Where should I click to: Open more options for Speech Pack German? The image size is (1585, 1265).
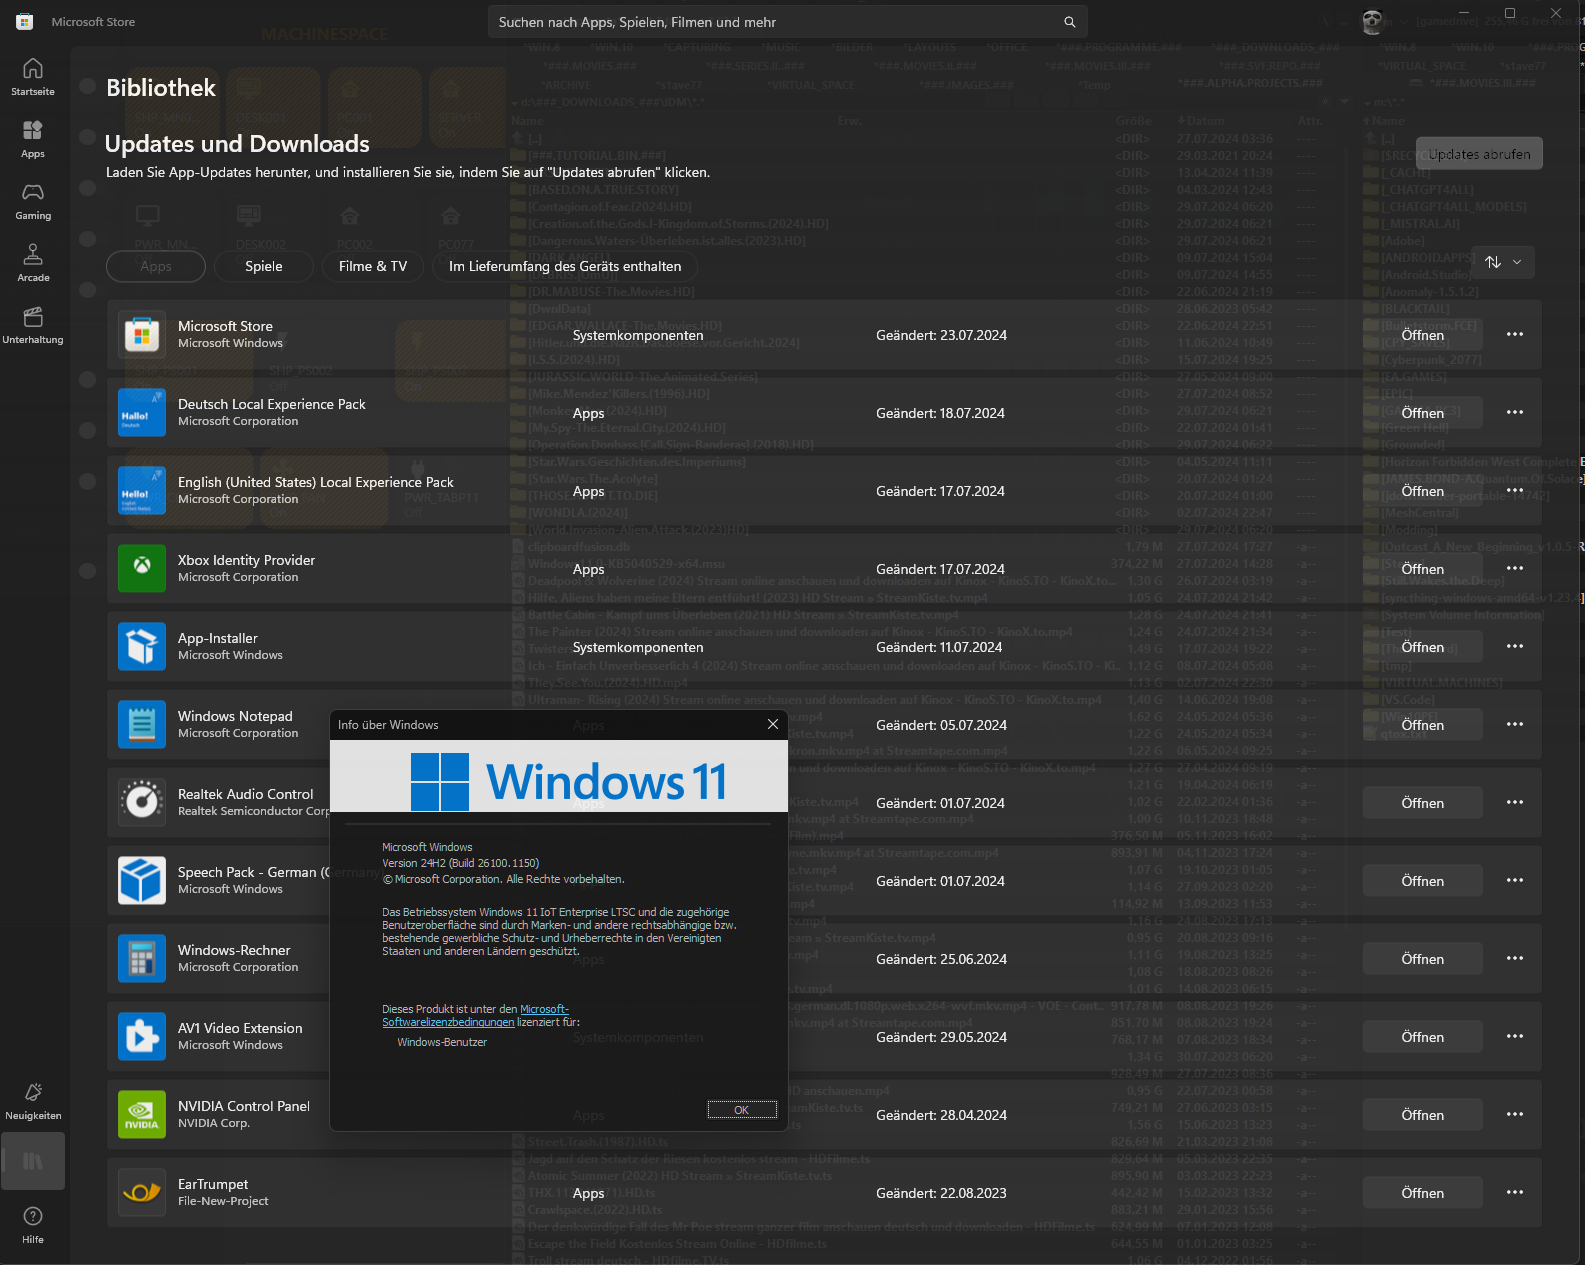pos(1515,880)
